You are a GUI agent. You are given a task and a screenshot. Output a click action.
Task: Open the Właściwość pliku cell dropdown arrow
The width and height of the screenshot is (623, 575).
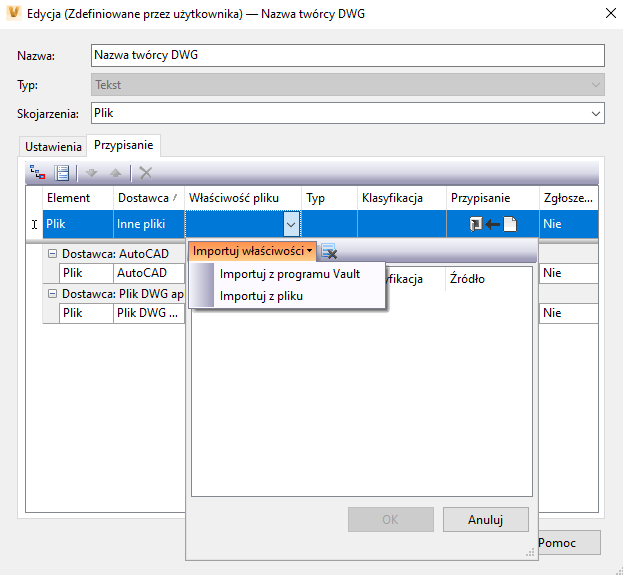click(x=291, y=224)
